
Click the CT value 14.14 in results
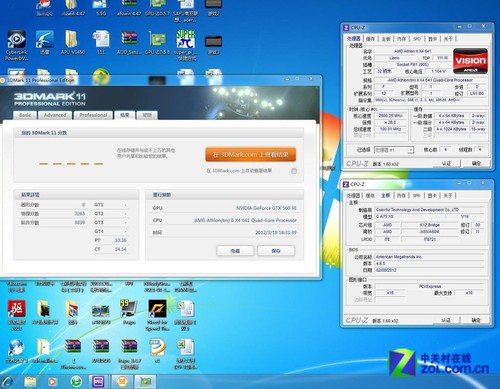point(120,249)
